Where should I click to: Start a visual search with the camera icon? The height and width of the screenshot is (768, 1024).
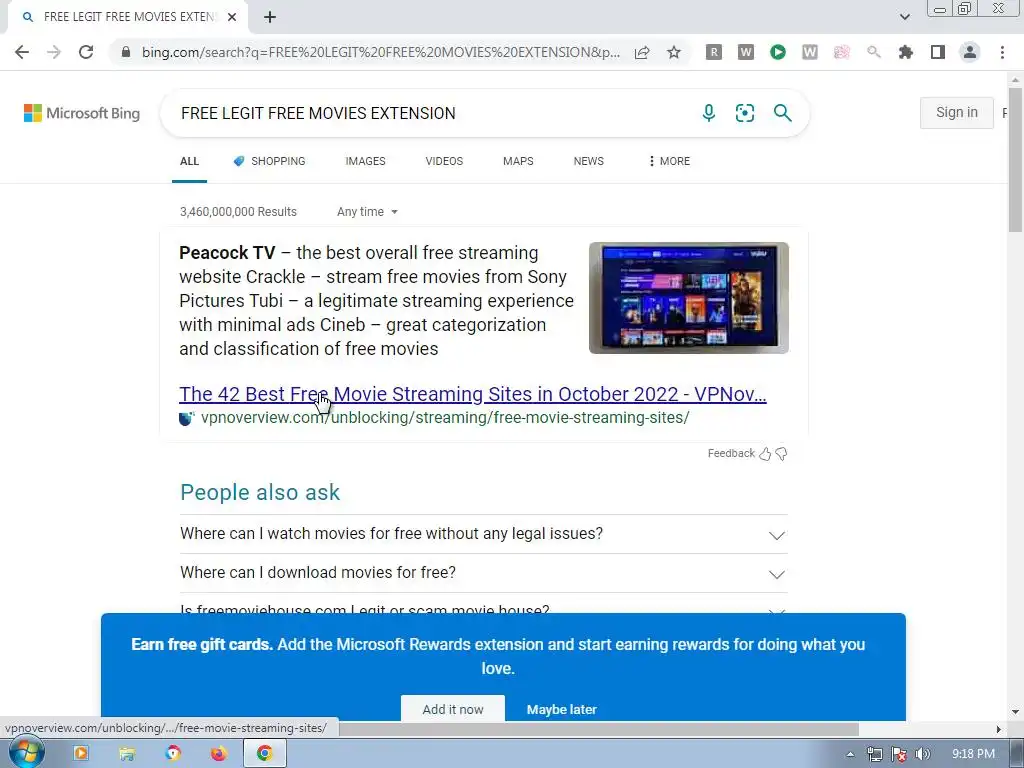coord(745,113)
